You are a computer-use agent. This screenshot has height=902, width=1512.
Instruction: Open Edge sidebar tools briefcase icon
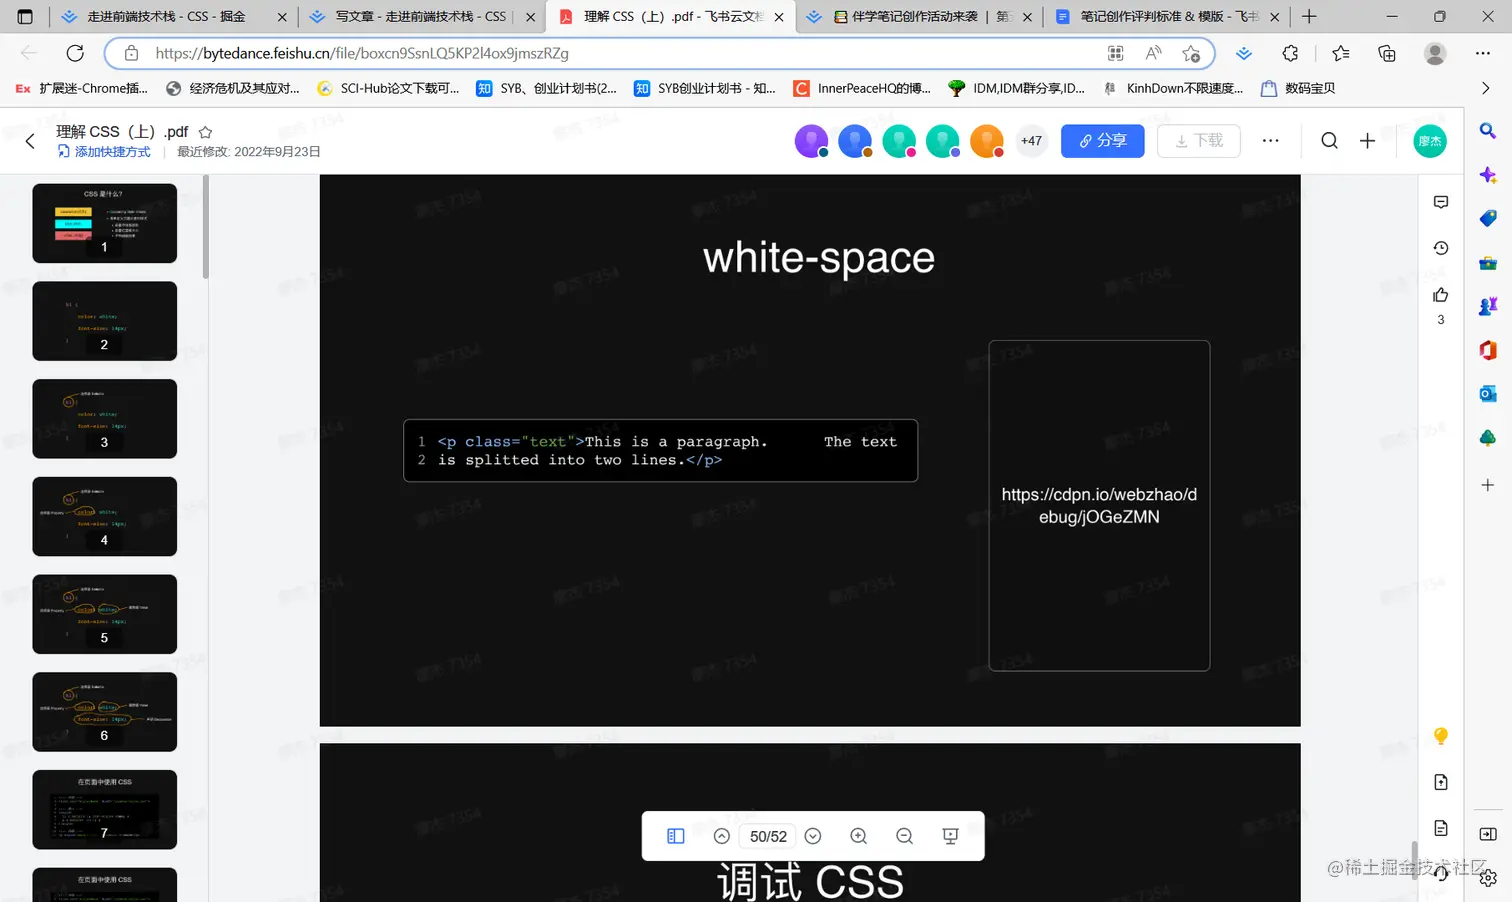tap(1488, 262)
